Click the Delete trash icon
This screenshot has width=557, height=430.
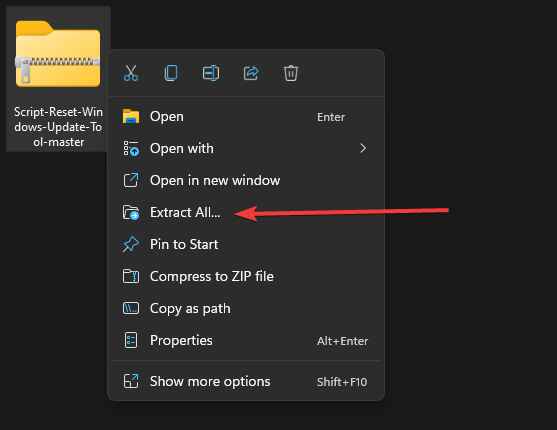point(291,73)
